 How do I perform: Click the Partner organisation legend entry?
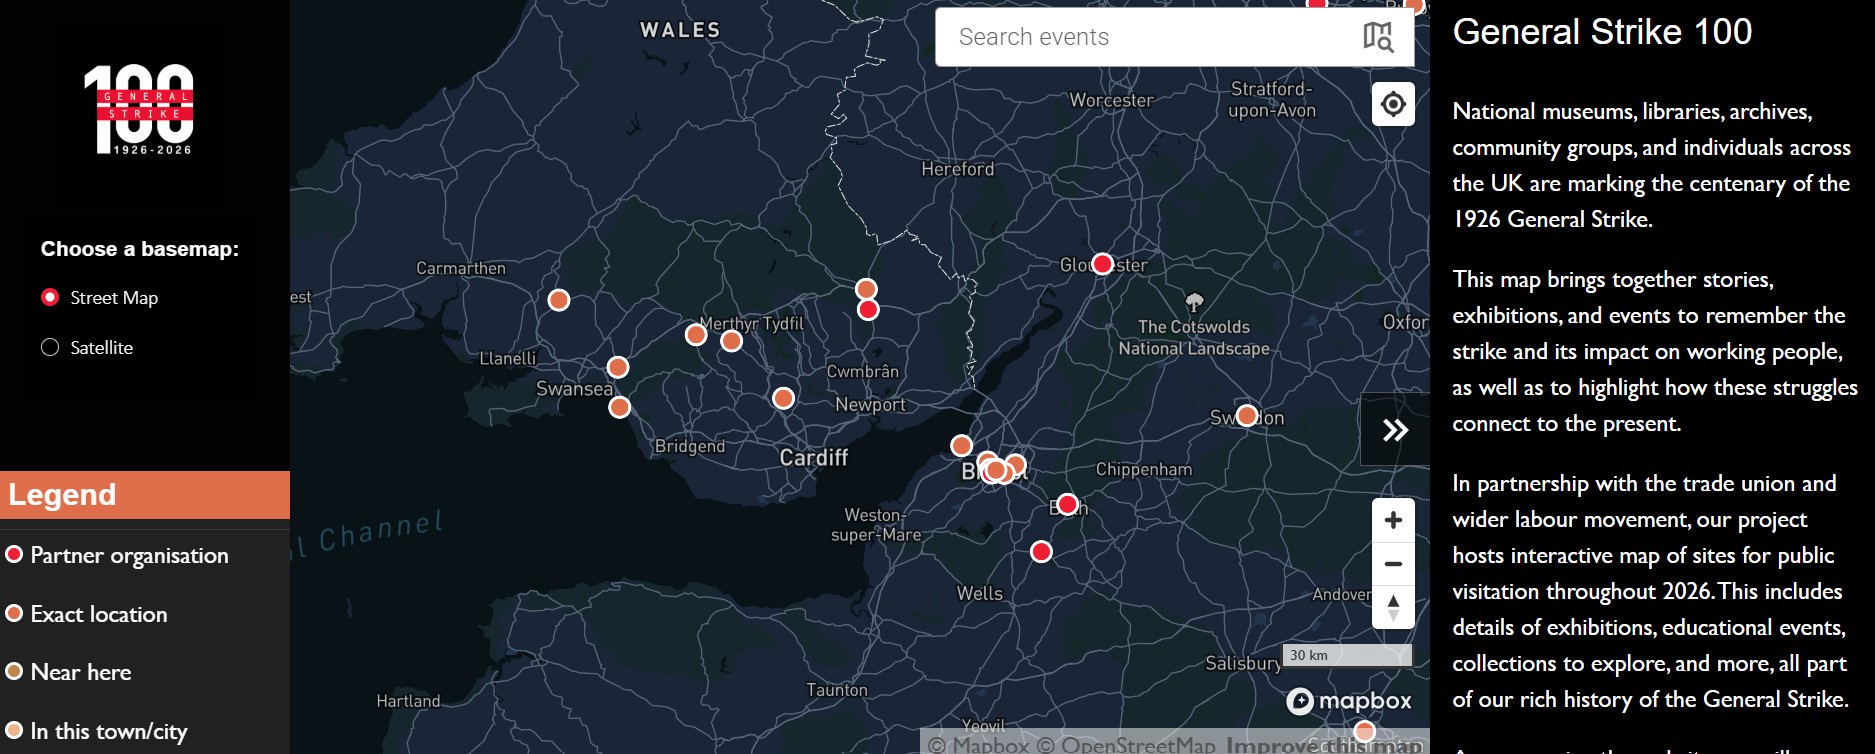tap(129, 556)
